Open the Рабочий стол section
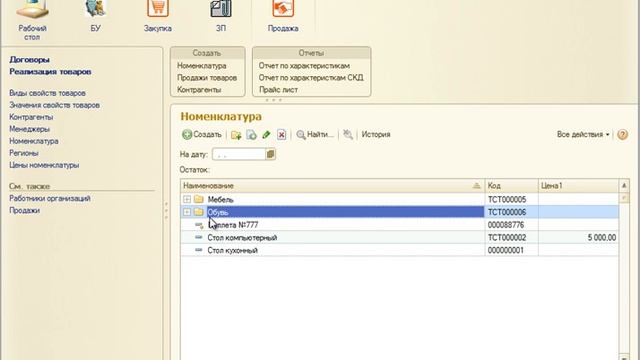Viewport: 640px width, 360px height. 32,20
